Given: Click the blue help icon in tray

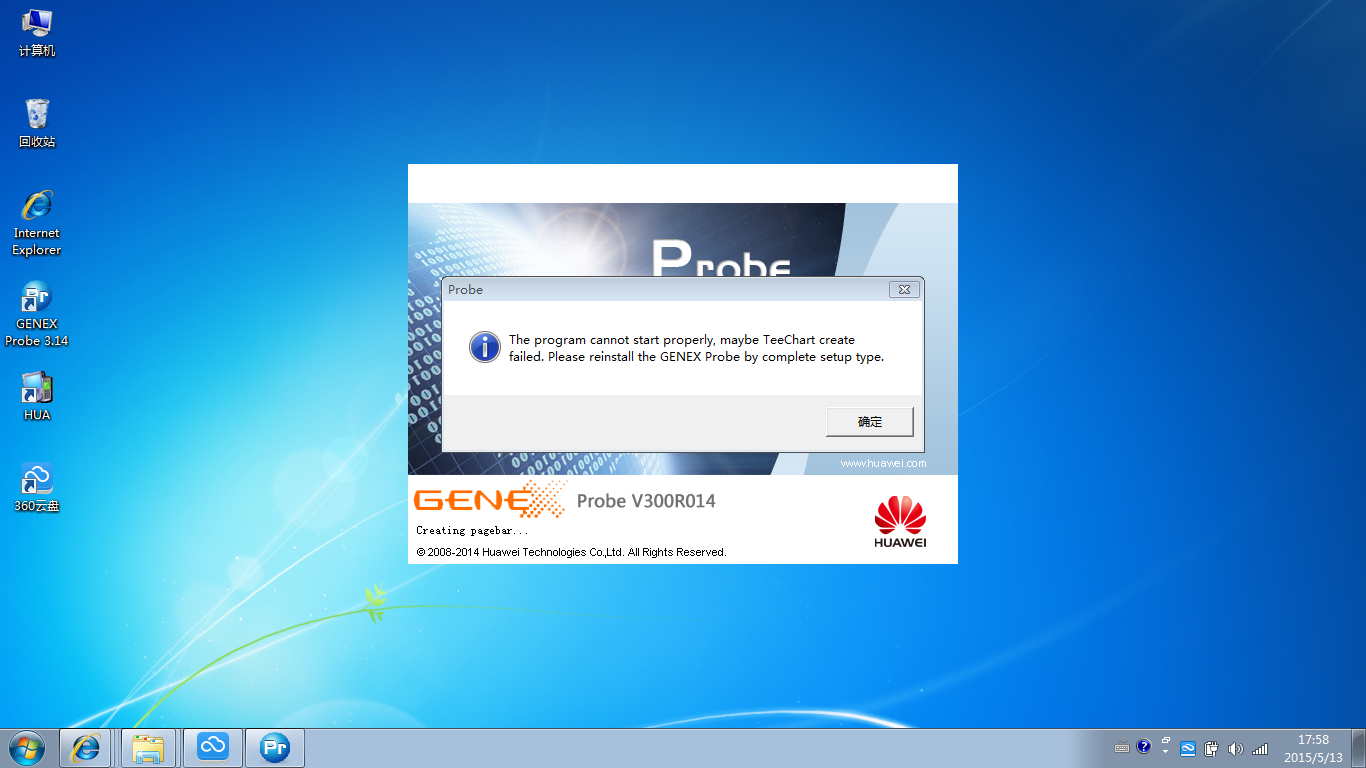Looking at the screenshot, I should (1144, 748).
